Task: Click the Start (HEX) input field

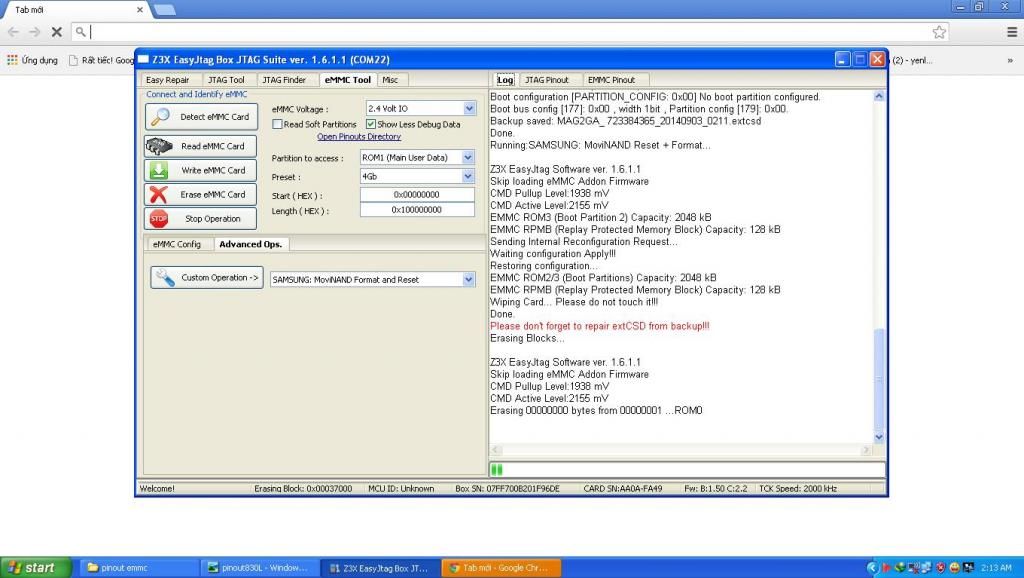Action: coord(417,195)
